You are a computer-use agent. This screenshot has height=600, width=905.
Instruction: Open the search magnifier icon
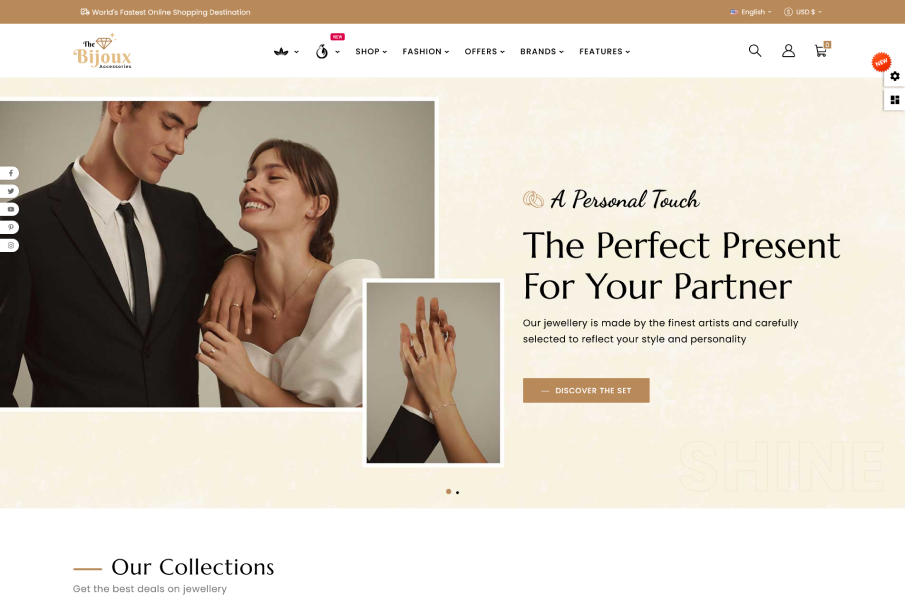pyautogui.click(x=755, y=51)
